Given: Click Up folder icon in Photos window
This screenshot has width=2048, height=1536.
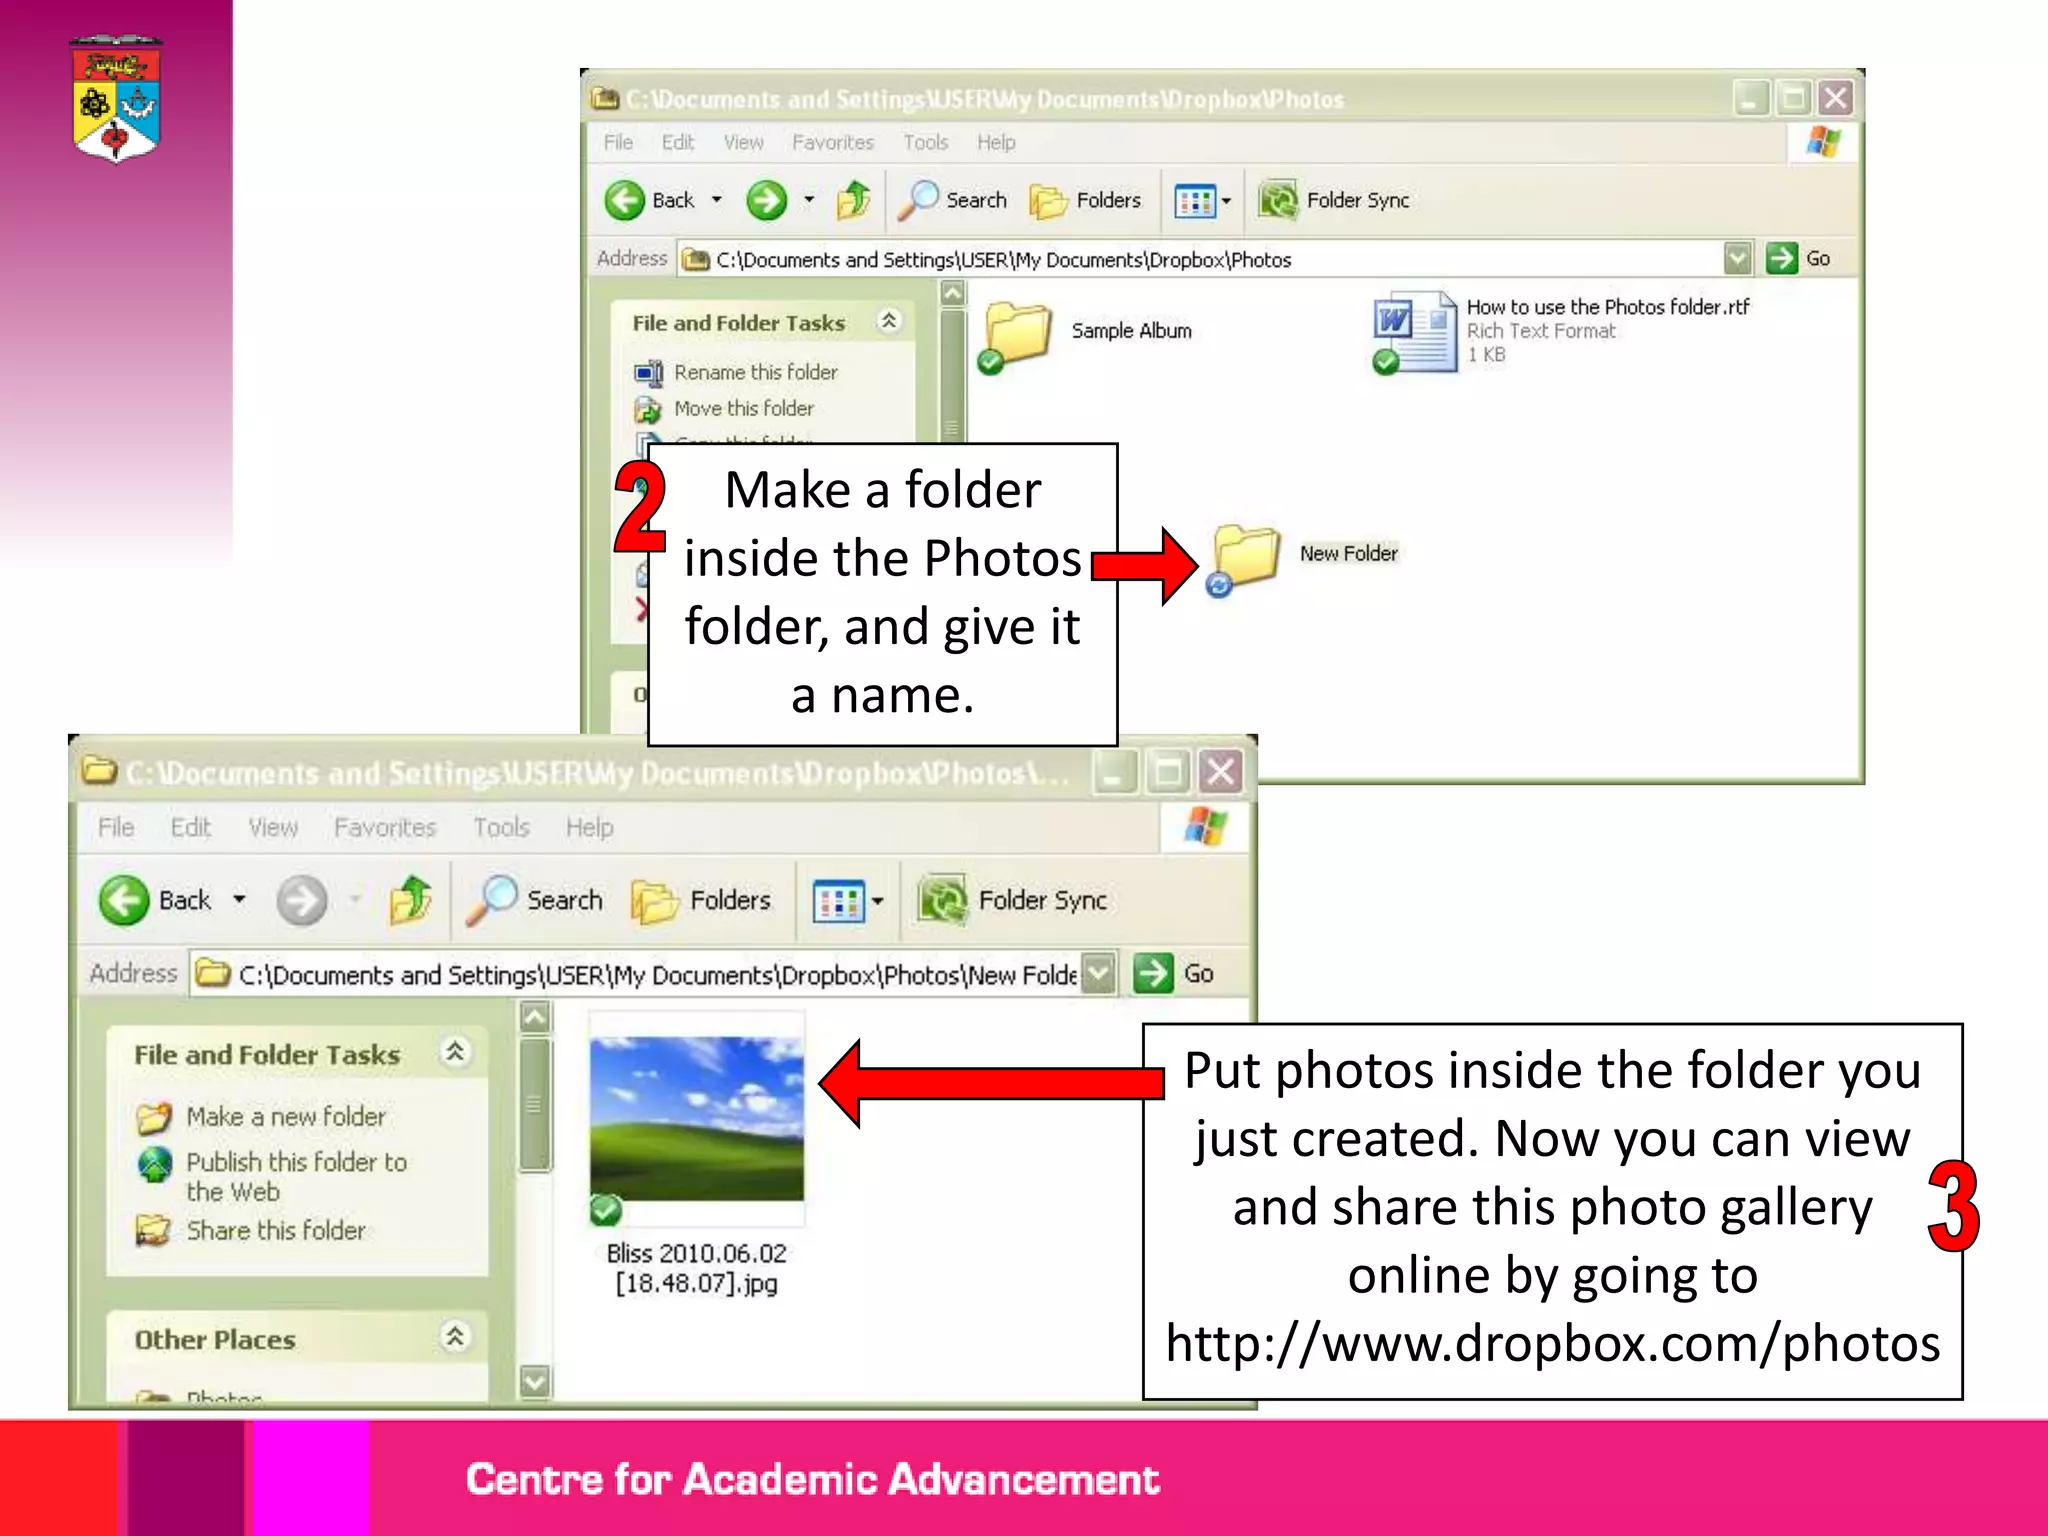Looking at the screenshot, I should point(854,200).
